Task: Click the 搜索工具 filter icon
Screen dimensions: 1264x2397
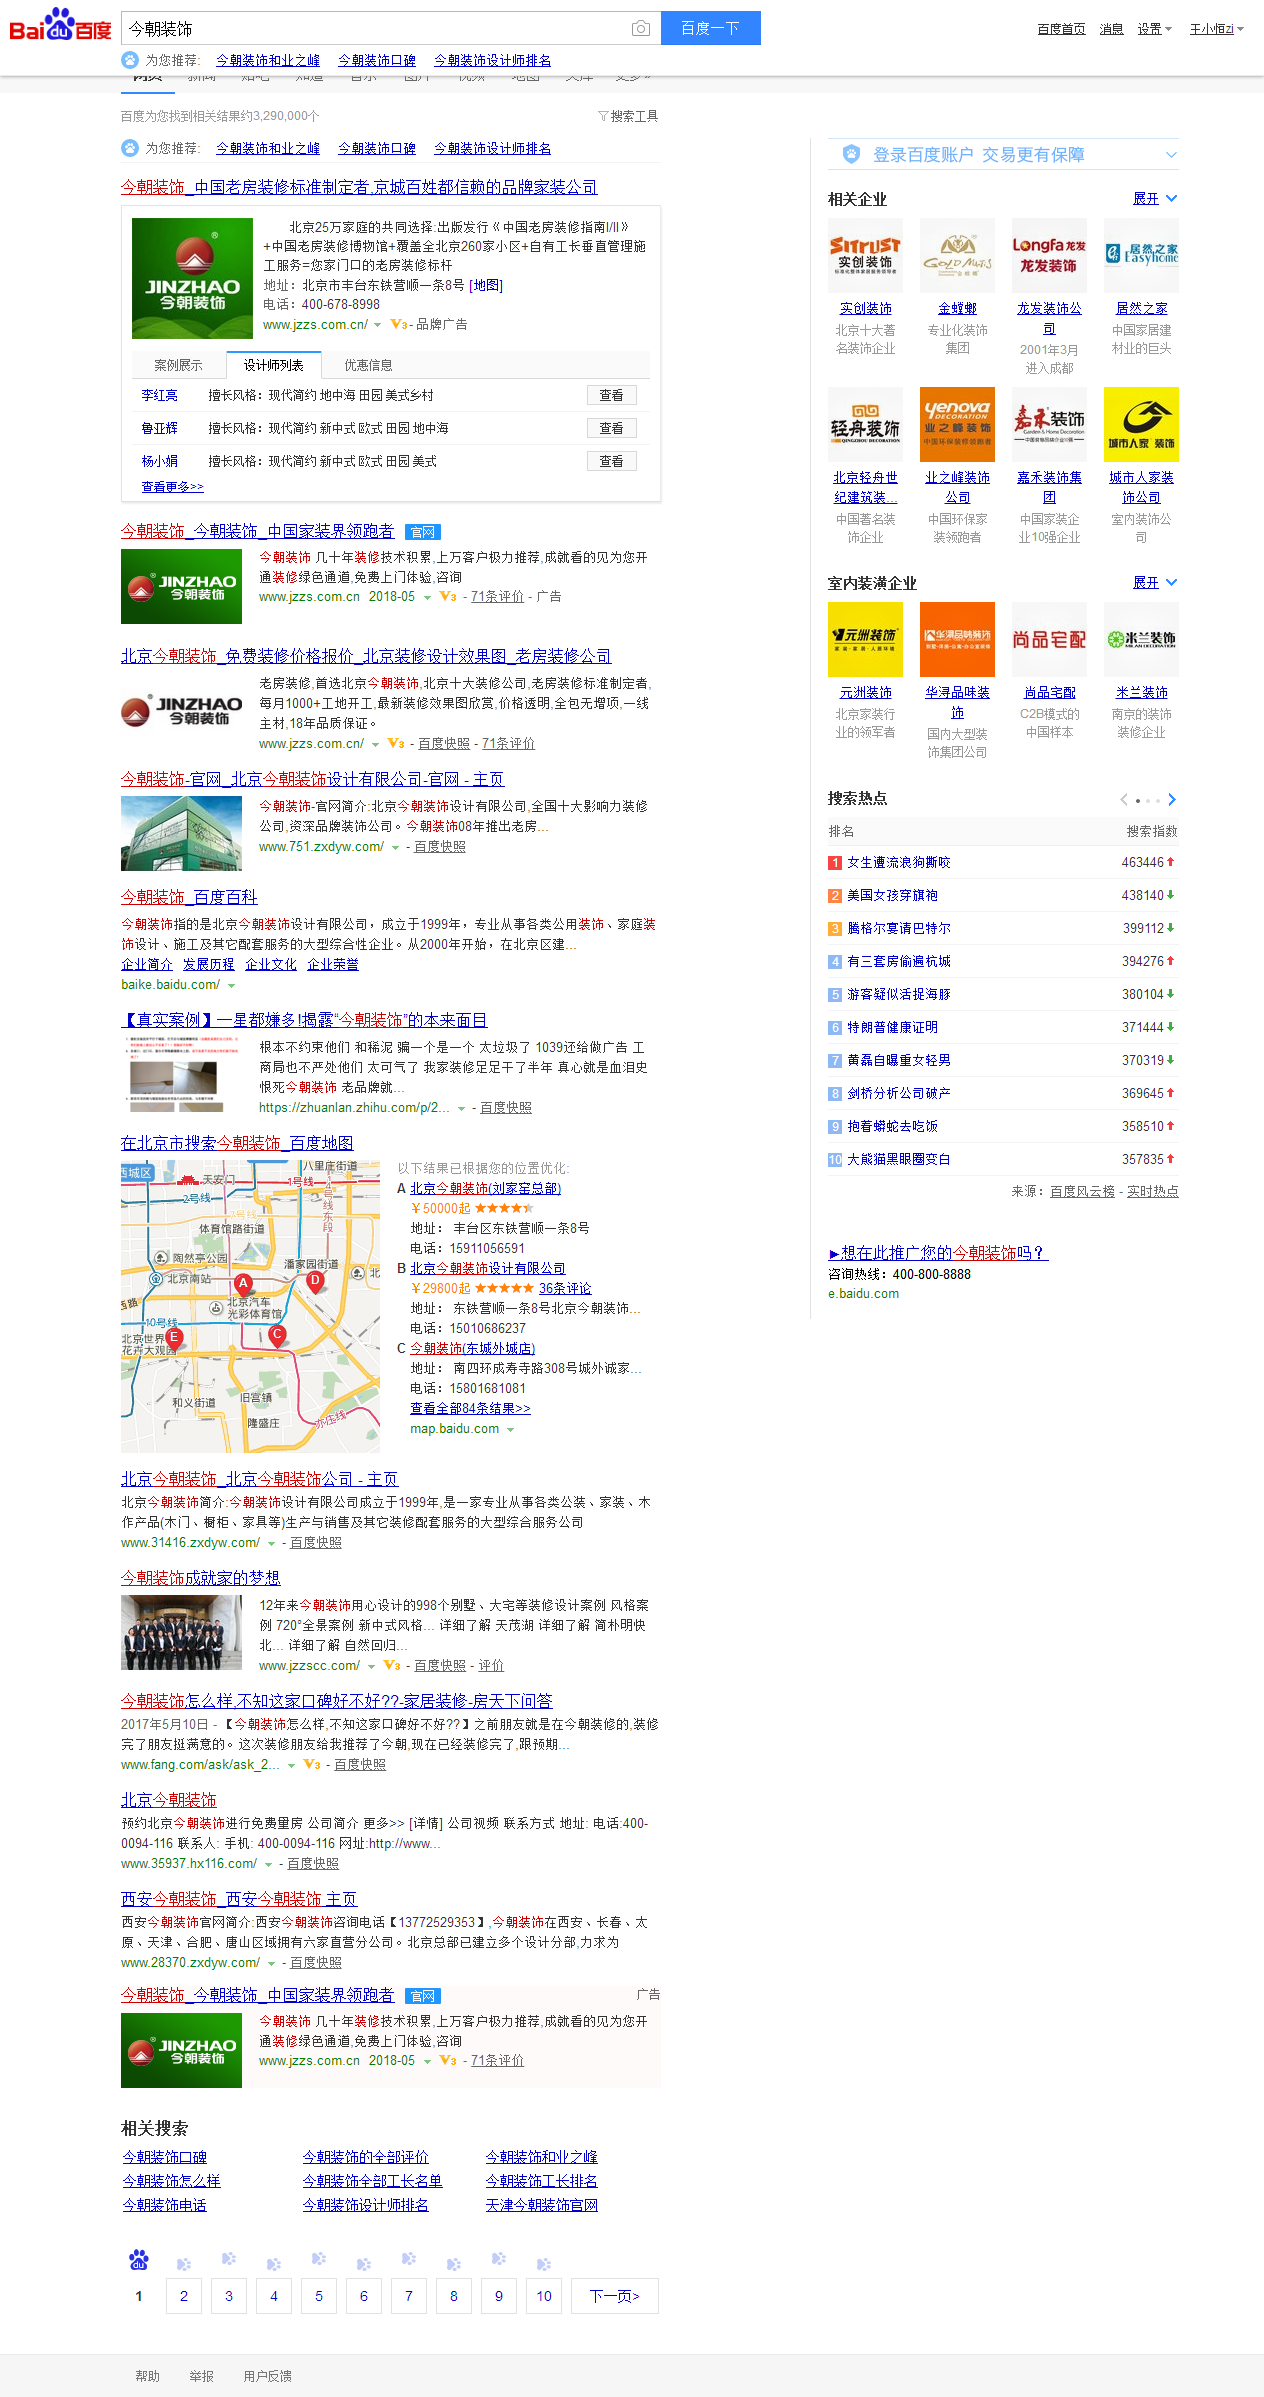Action: point(603,116)
